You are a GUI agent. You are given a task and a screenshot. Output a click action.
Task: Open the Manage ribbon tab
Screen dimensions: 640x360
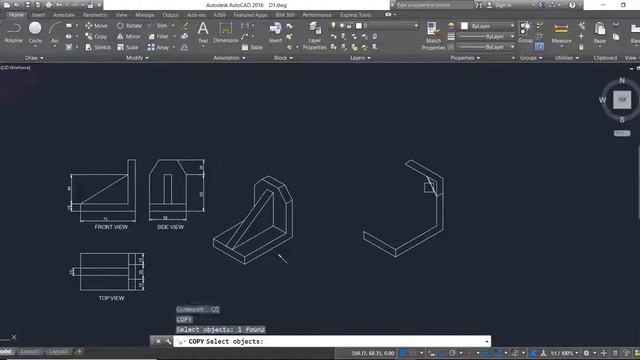pos(145,15)
